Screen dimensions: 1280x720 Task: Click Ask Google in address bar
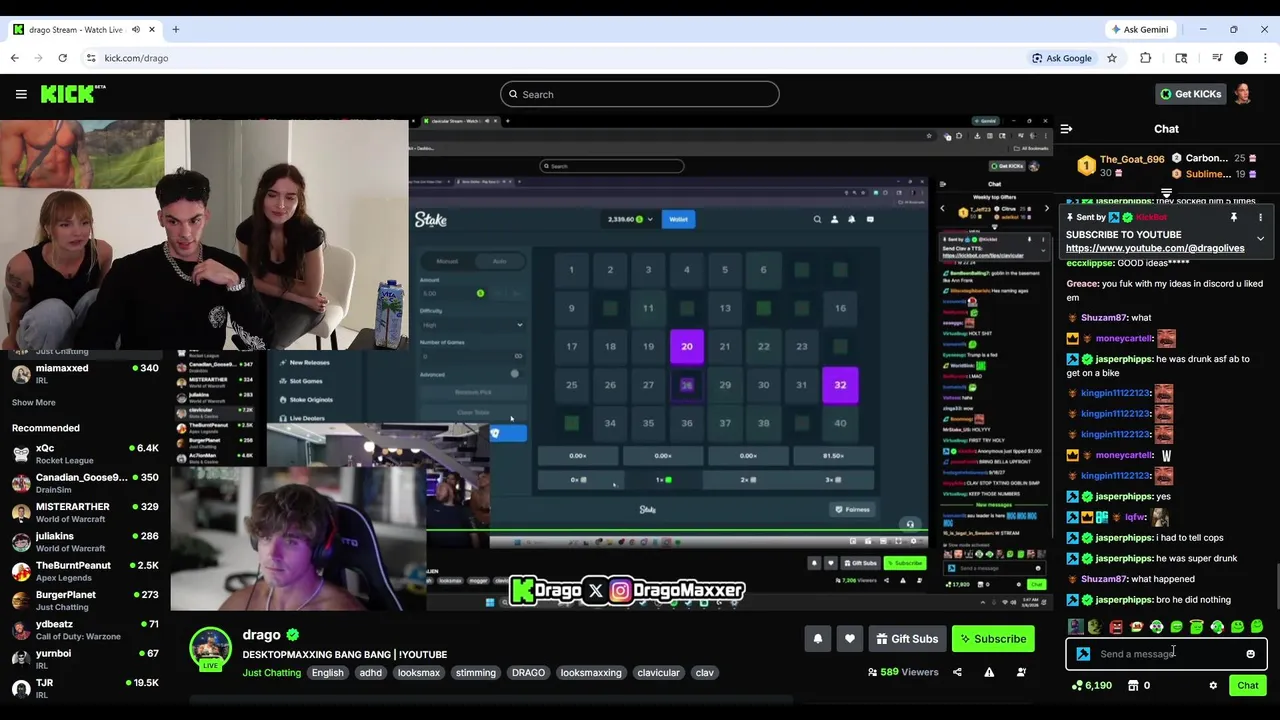click(x=1062, y=58)
